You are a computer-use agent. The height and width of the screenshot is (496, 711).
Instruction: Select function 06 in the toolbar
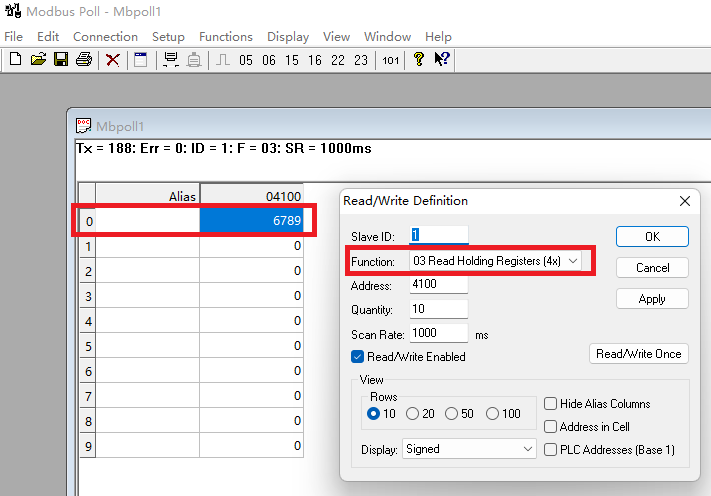pyautogui.click(x=269, y=60)
